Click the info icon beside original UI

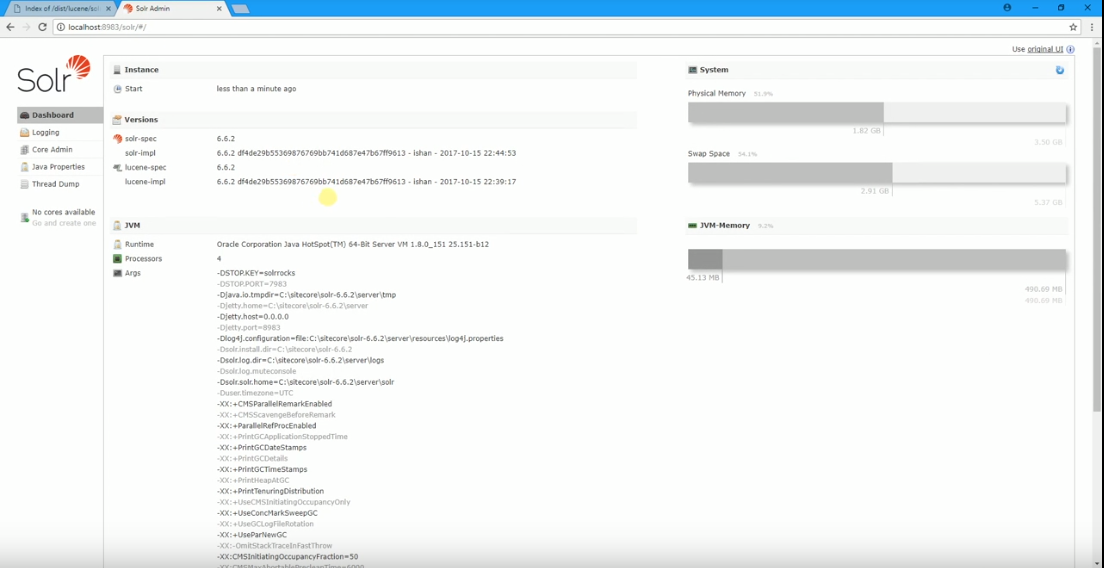[1070, 49]
